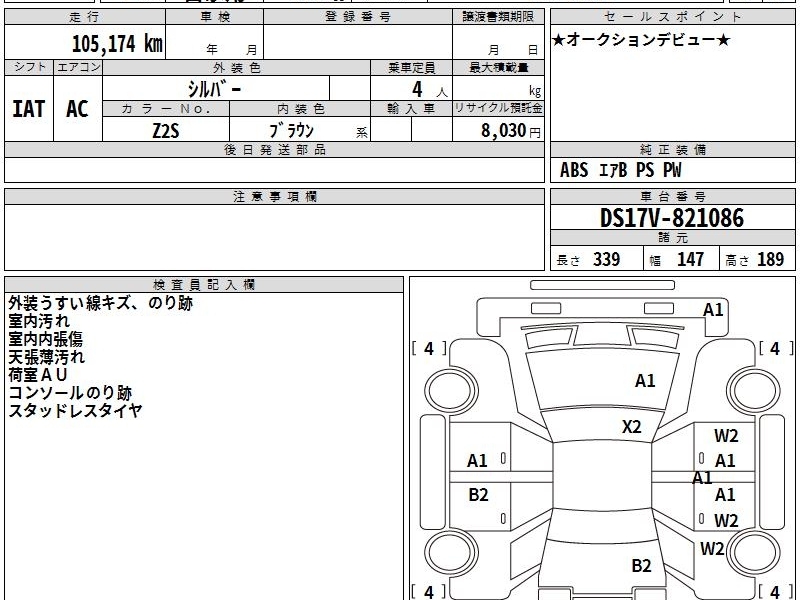Click the B2 mark on the left-side door
This screenshot has height=600, width=800.
479,494
